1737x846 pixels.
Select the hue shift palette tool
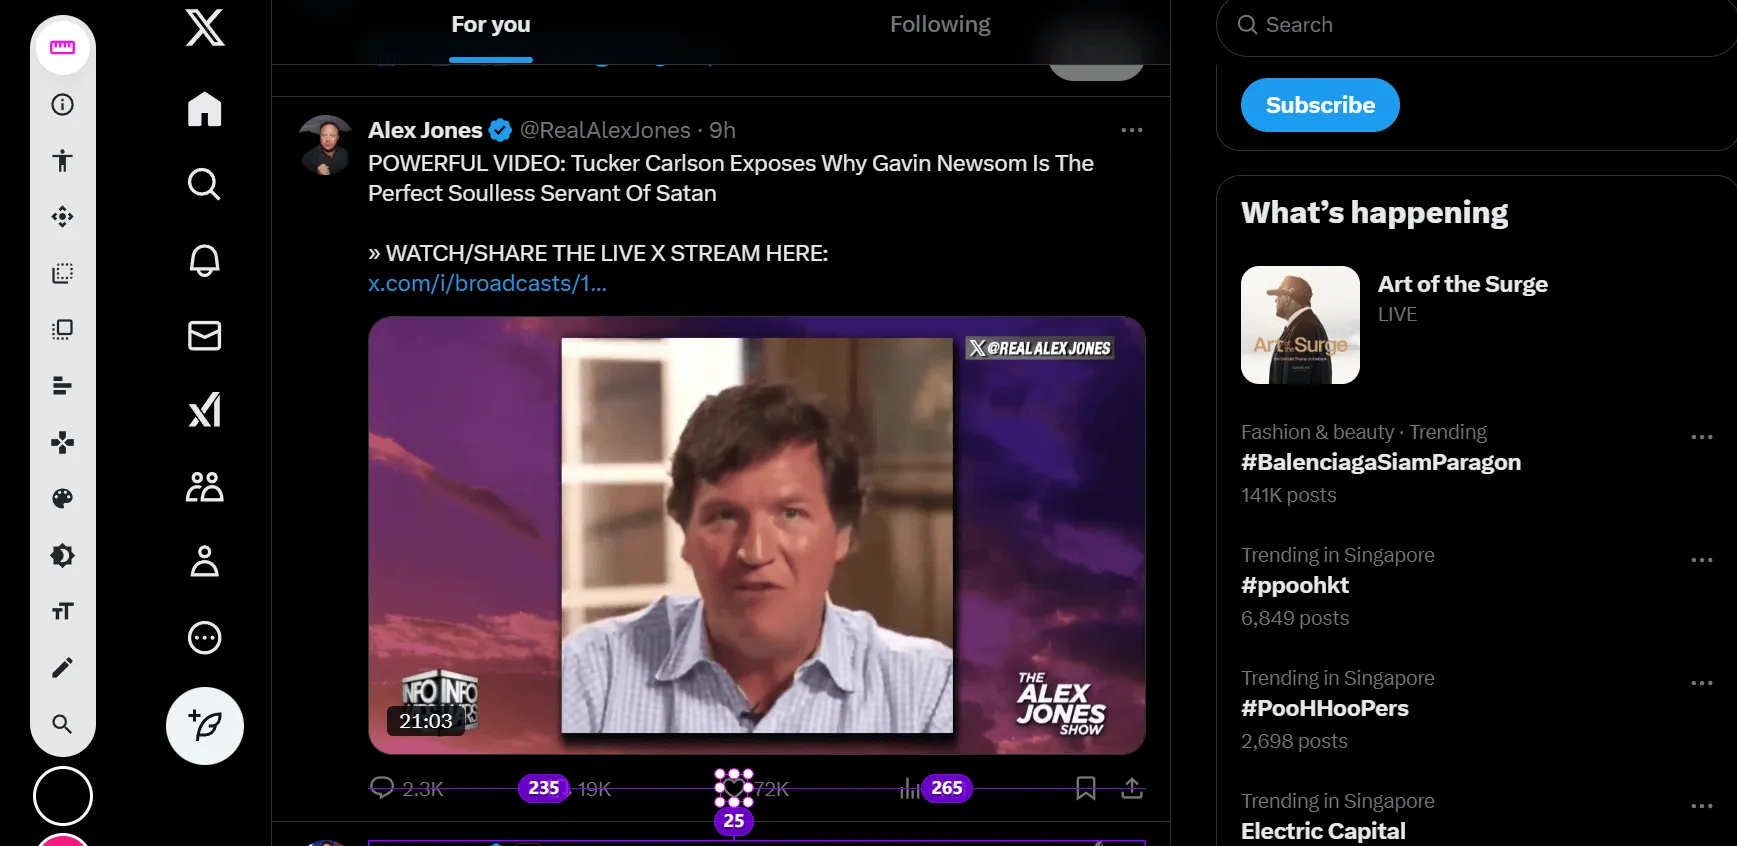(x=63, y=498)
